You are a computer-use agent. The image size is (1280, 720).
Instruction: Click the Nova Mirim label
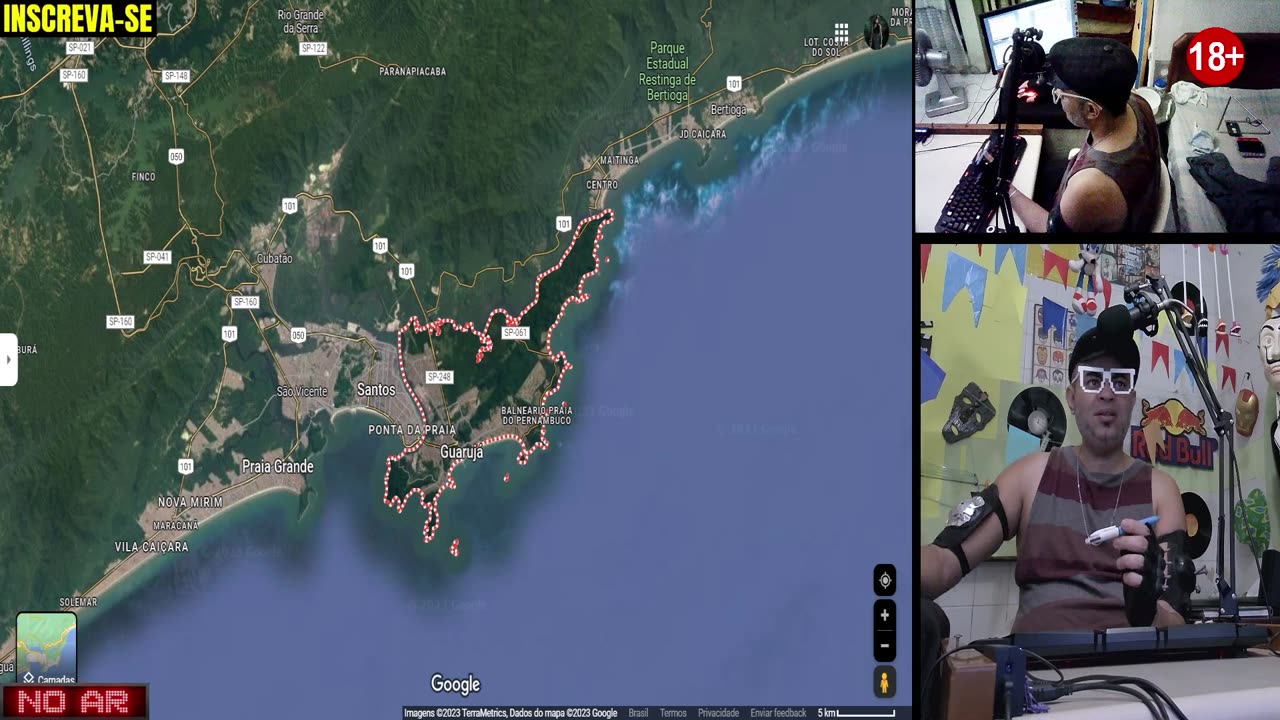pyautogui.click(x=190, y=502)
